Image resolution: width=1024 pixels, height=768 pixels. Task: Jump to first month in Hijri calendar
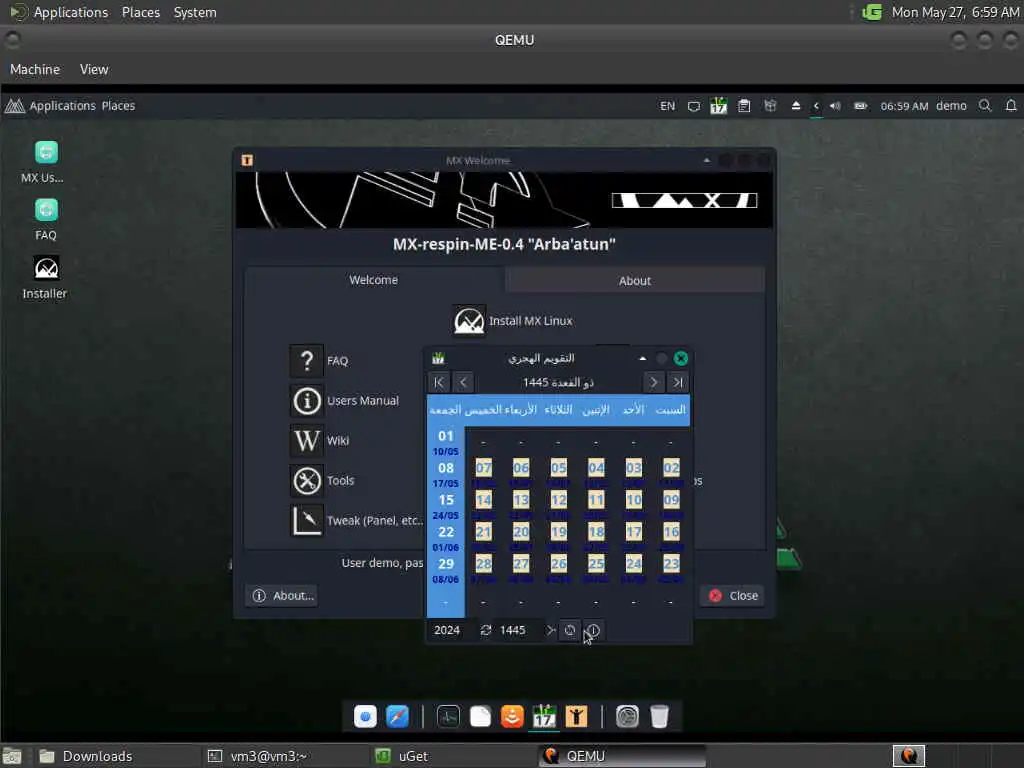439,383
